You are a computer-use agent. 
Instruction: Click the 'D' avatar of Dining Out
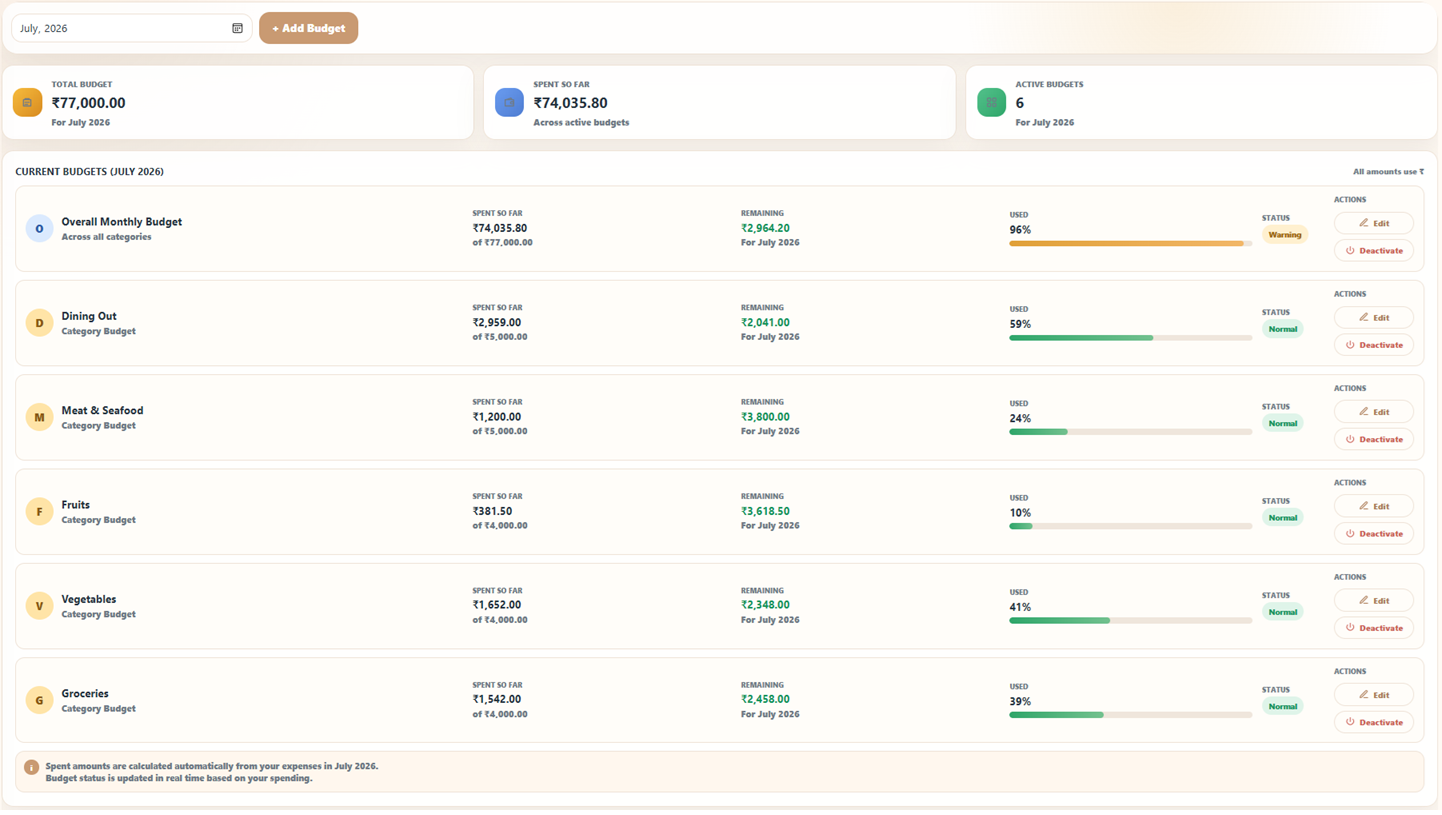(39, 323)
